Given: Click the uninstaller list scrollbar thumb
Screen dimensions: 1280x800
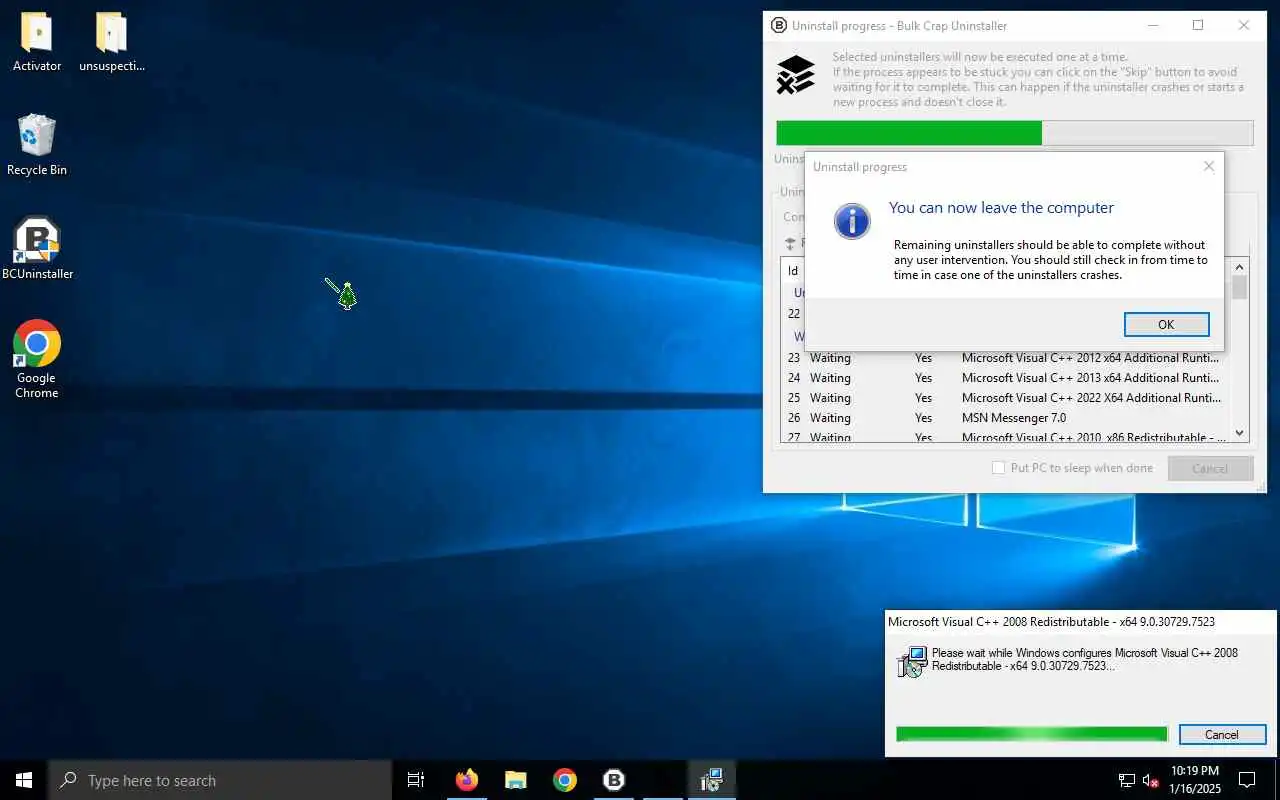Looking at the screenshot, I should coord(1240,288).
